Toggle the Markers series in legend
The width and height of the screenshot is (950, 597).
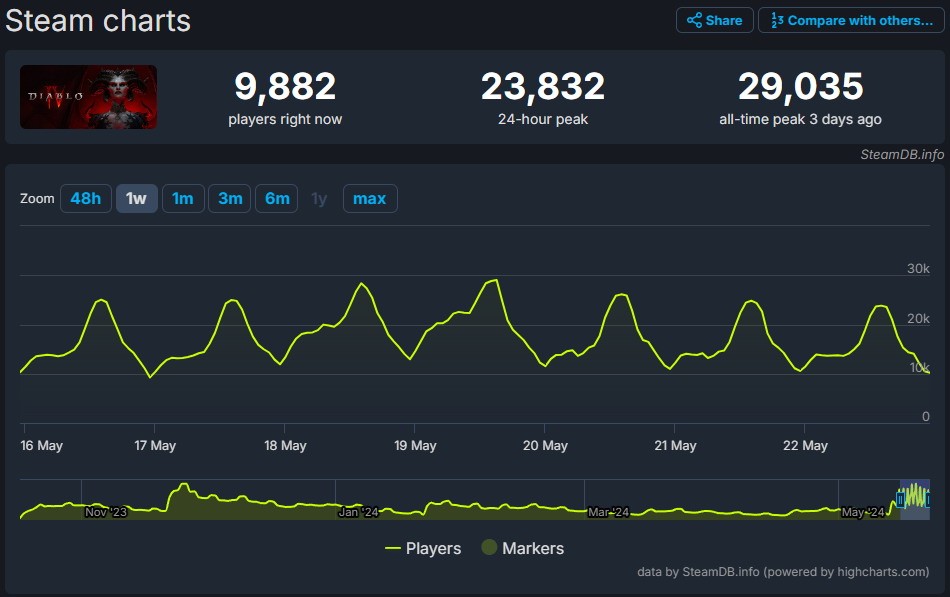point(532,548)
